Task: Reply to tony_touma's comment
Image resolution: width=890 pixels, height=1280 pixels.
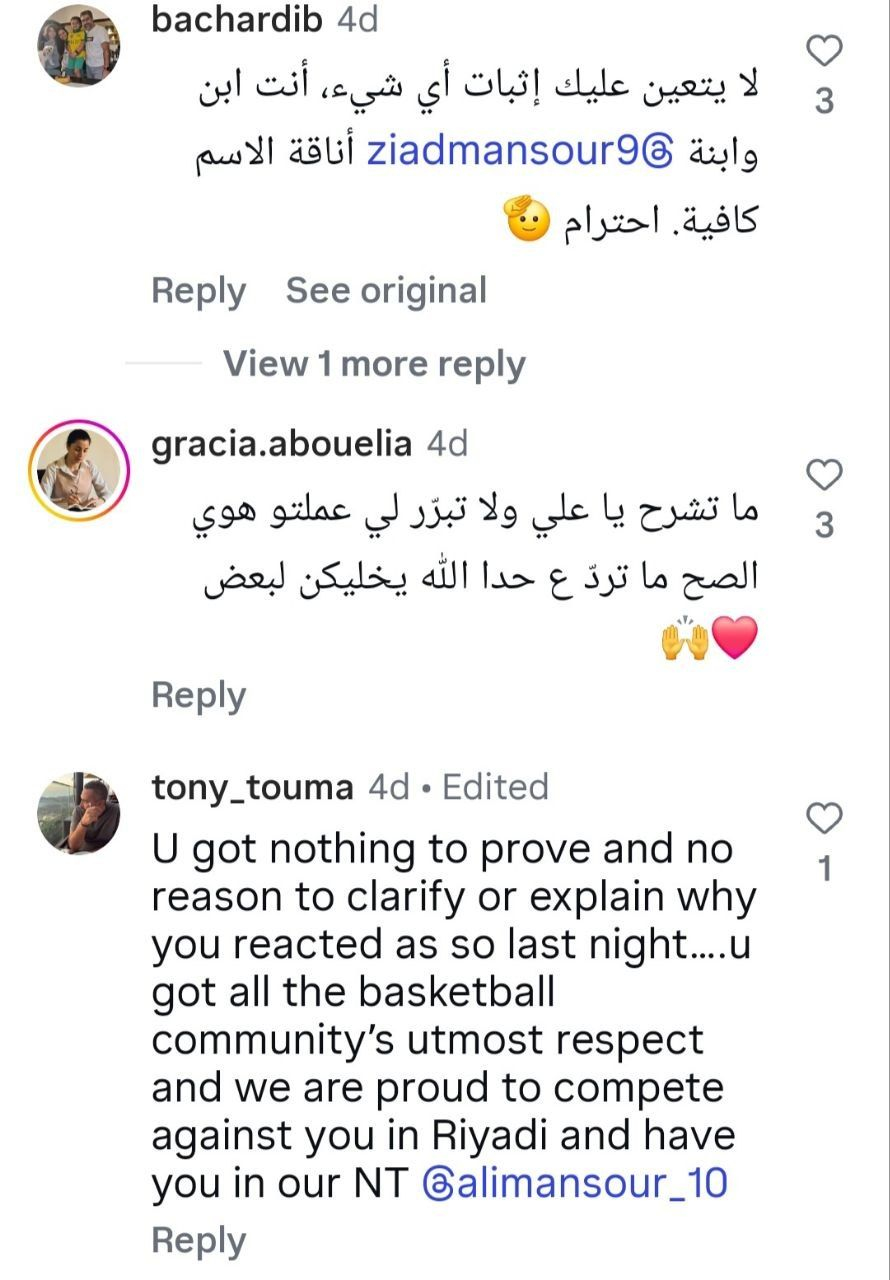Action: click(x=198, y=1240)
